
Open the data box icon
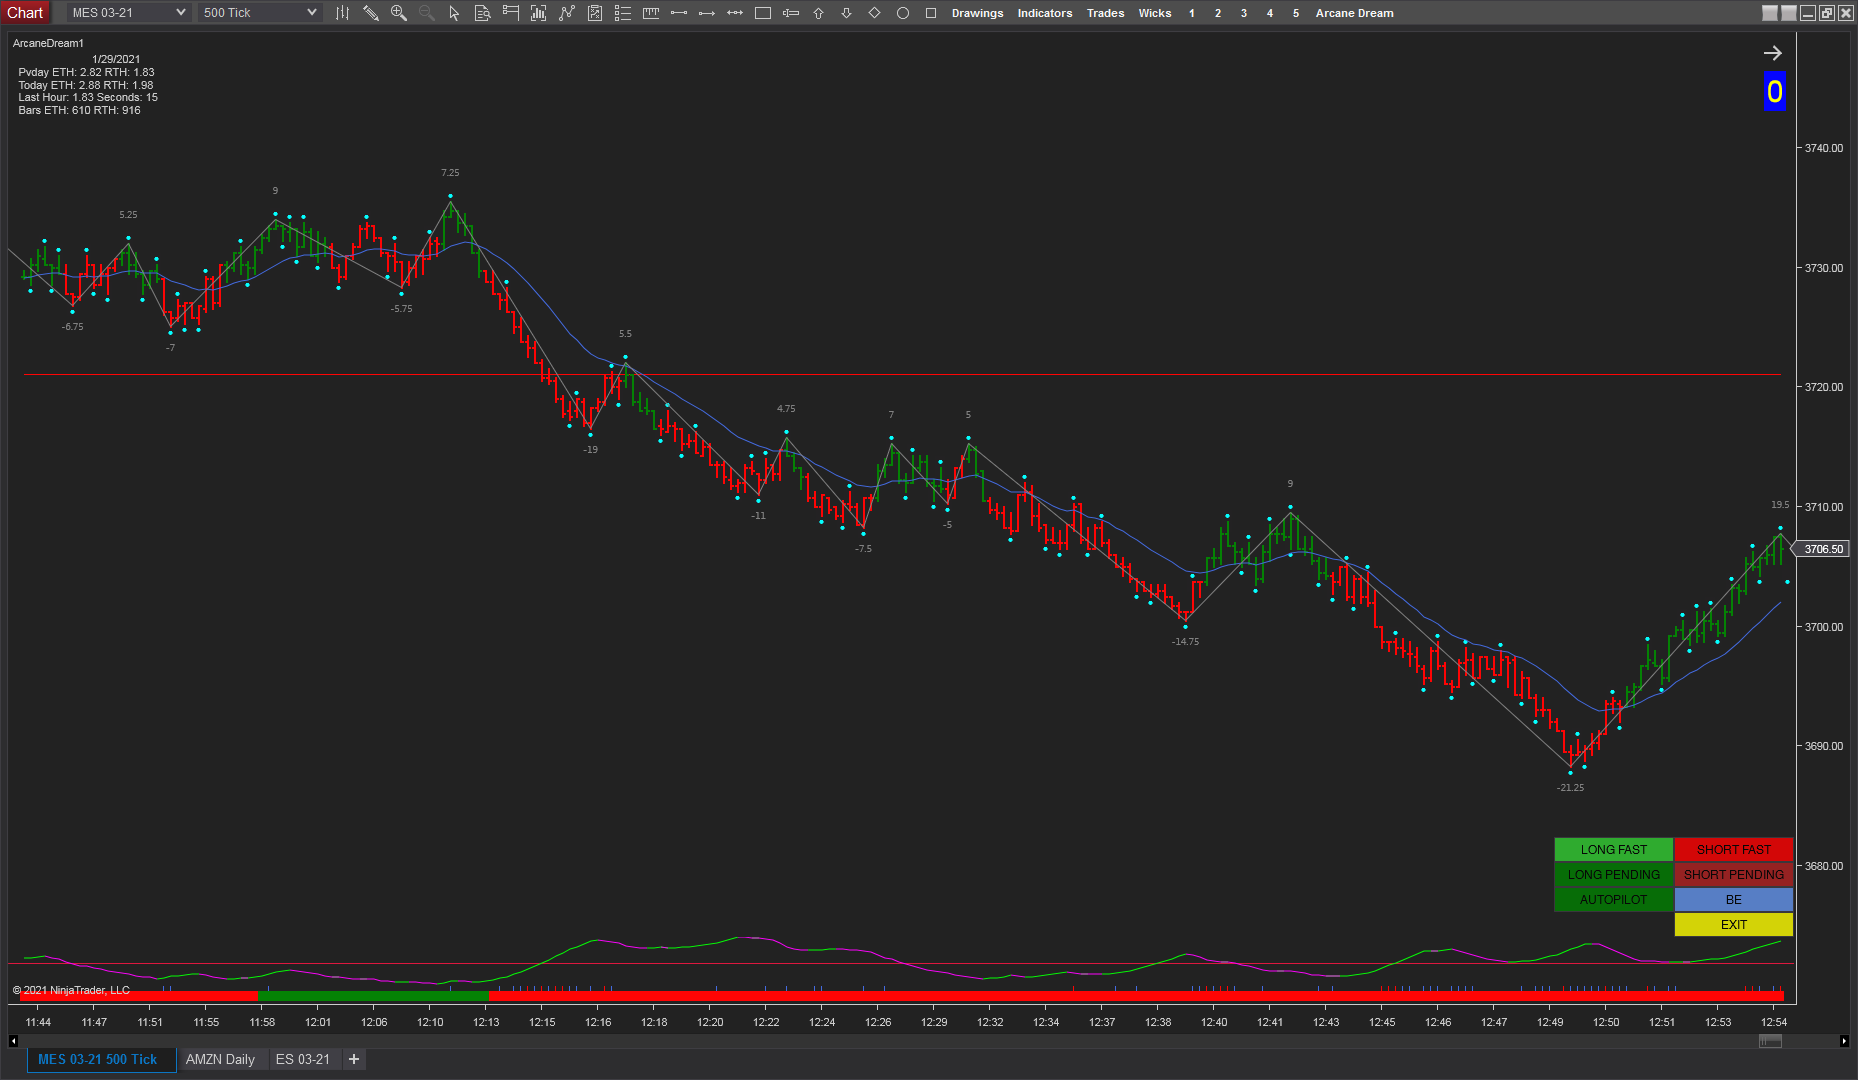click(482, 13)
